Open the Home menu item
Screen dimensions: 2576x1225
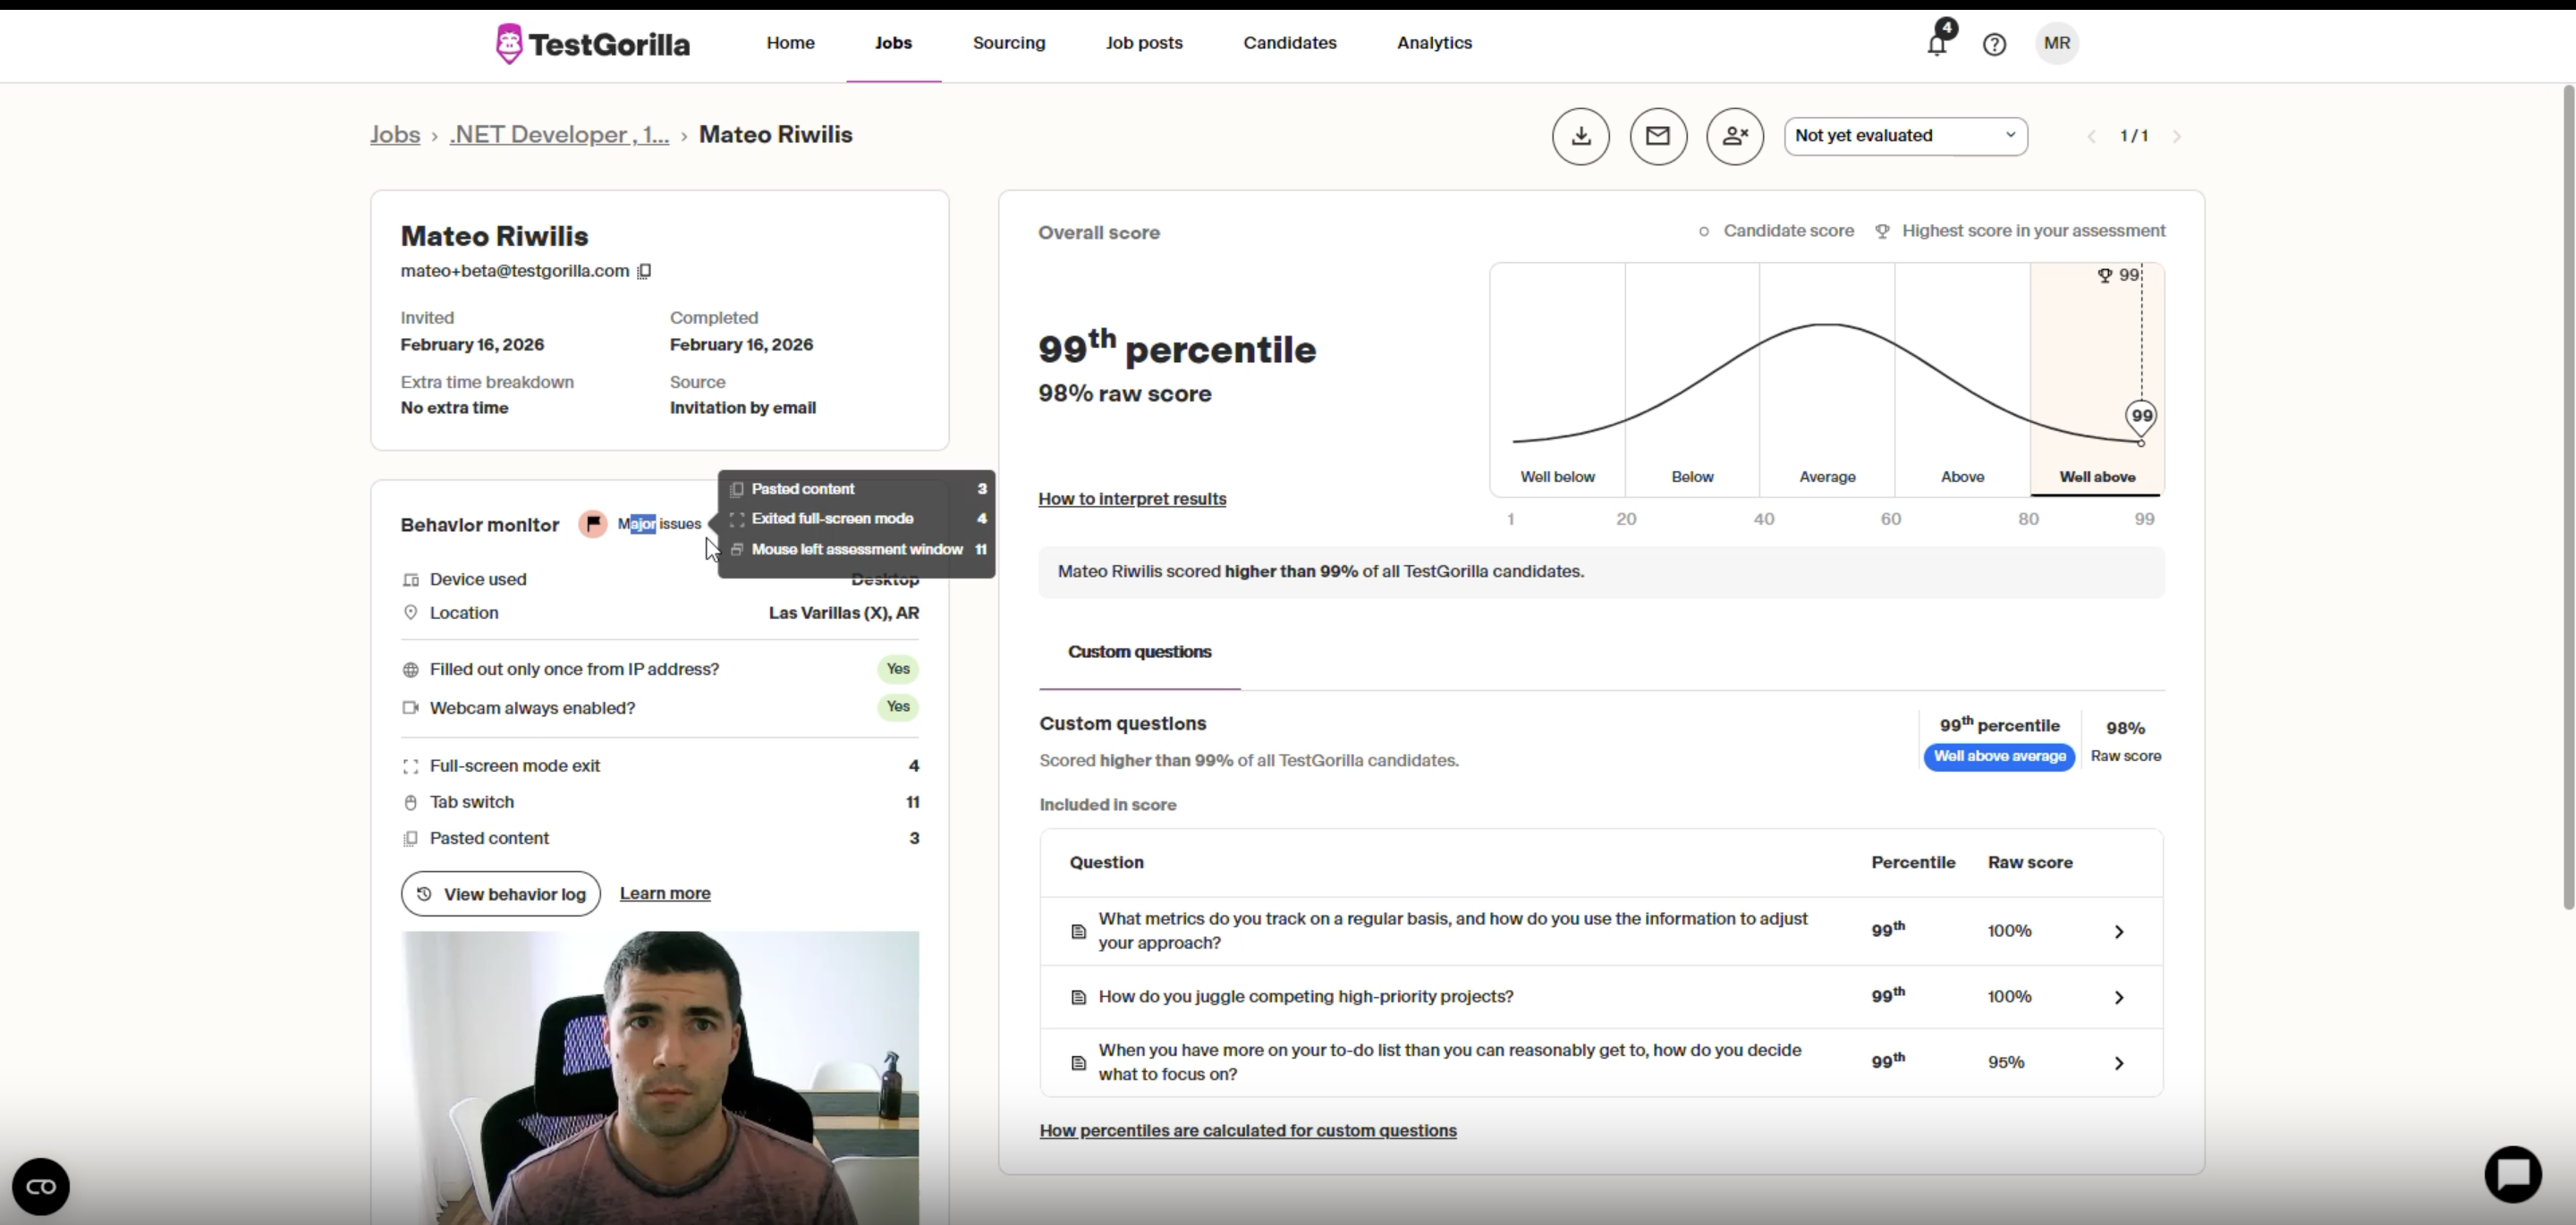pyautogui.click(x=790, y=43)
